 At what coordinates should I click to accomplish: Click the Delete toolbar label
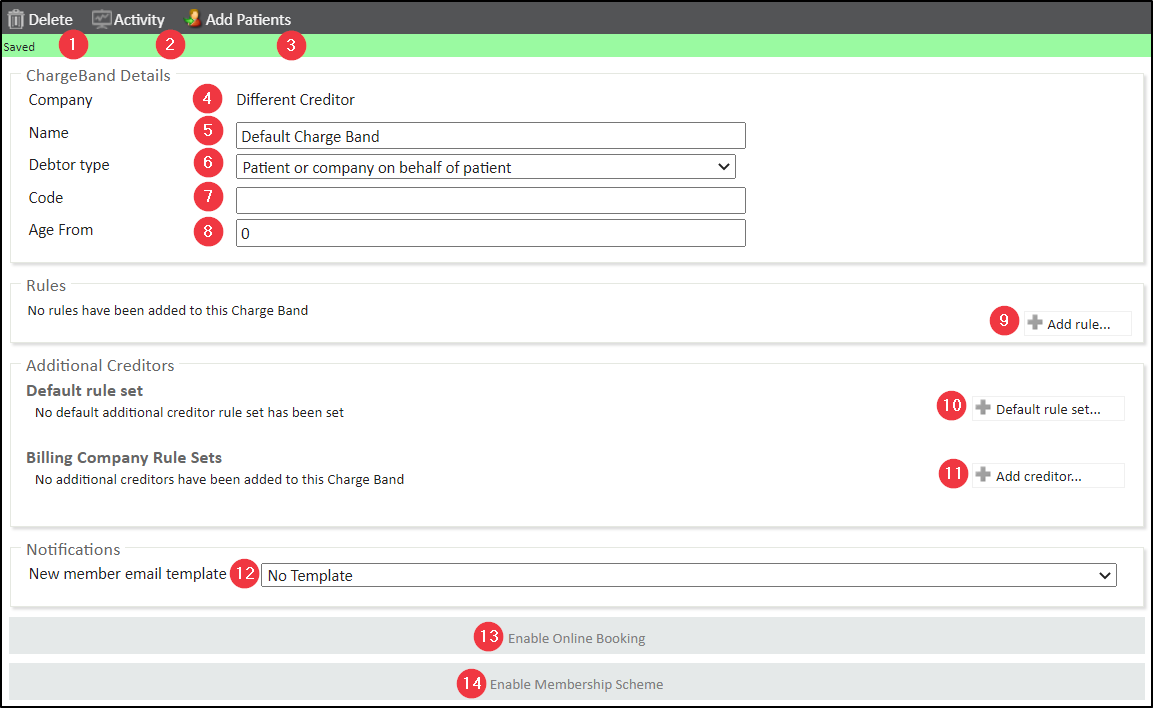(50, 20)
